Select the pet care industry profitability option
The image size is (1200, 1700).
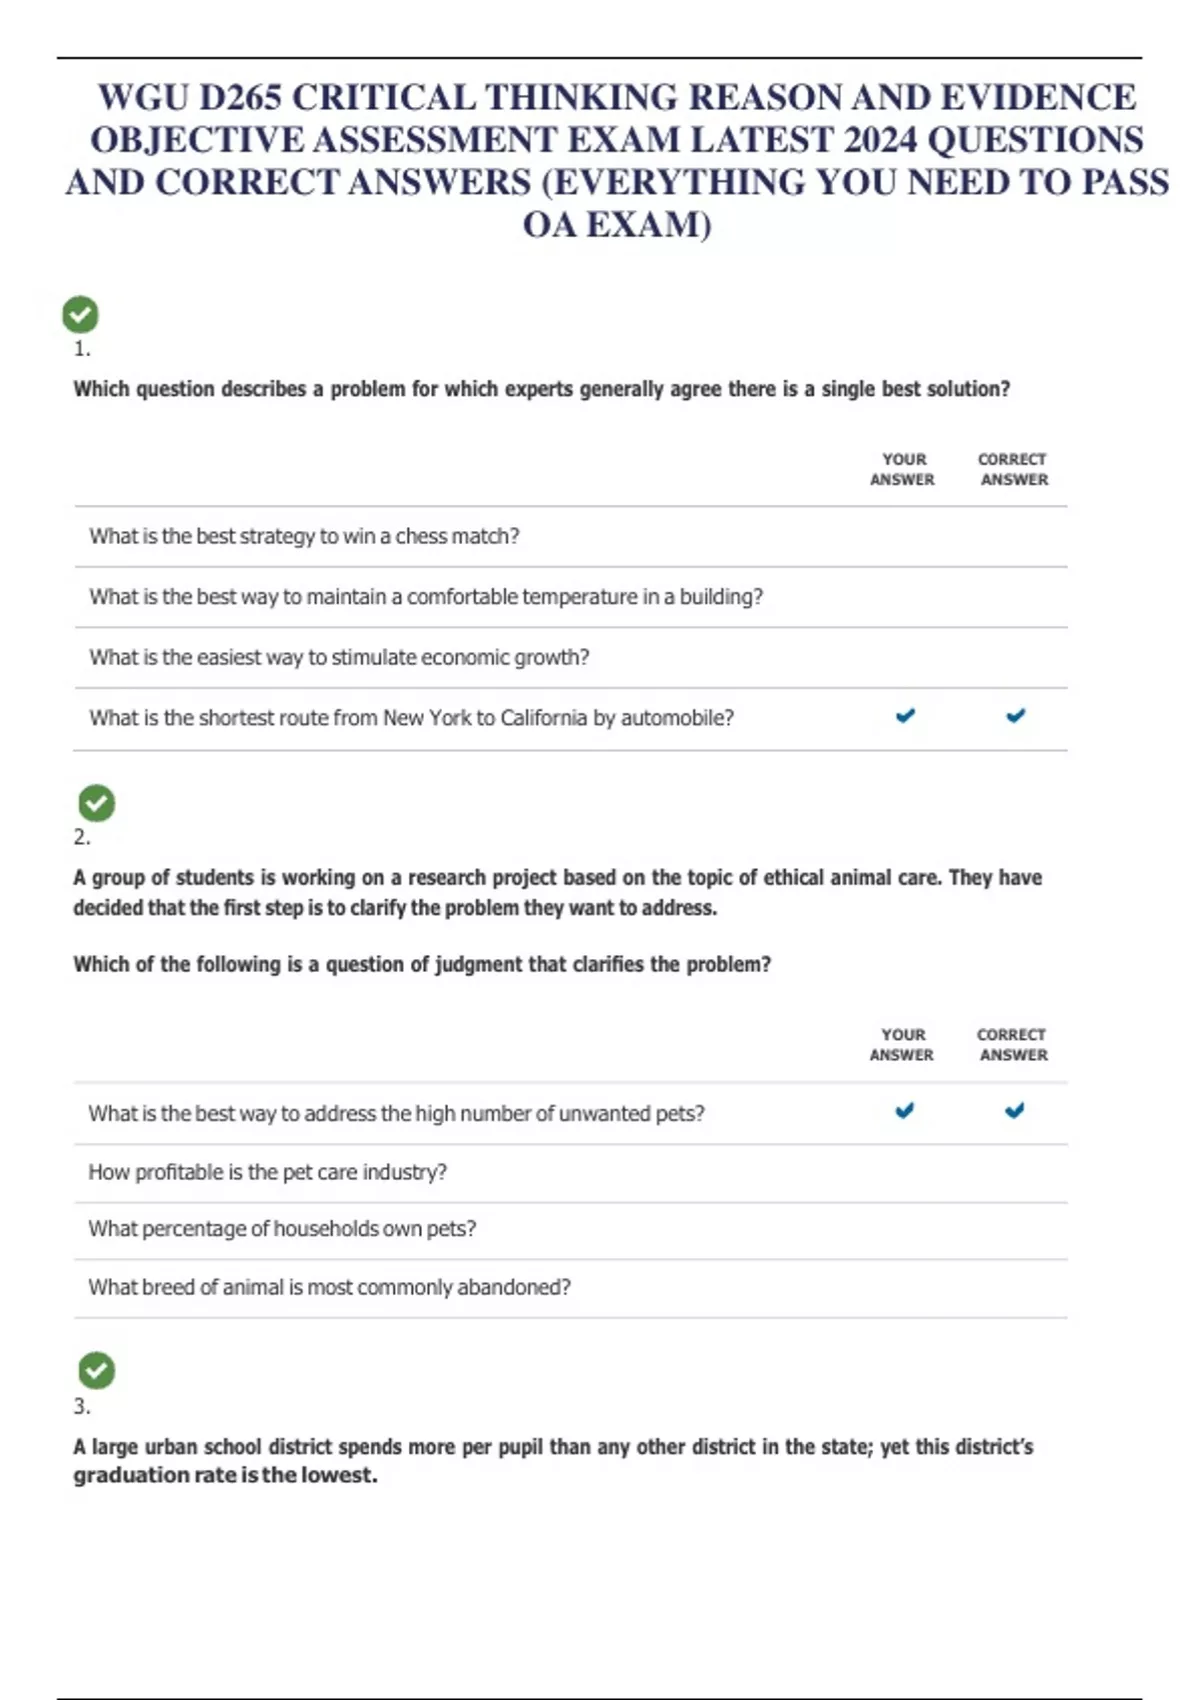tap(267, 1172)
